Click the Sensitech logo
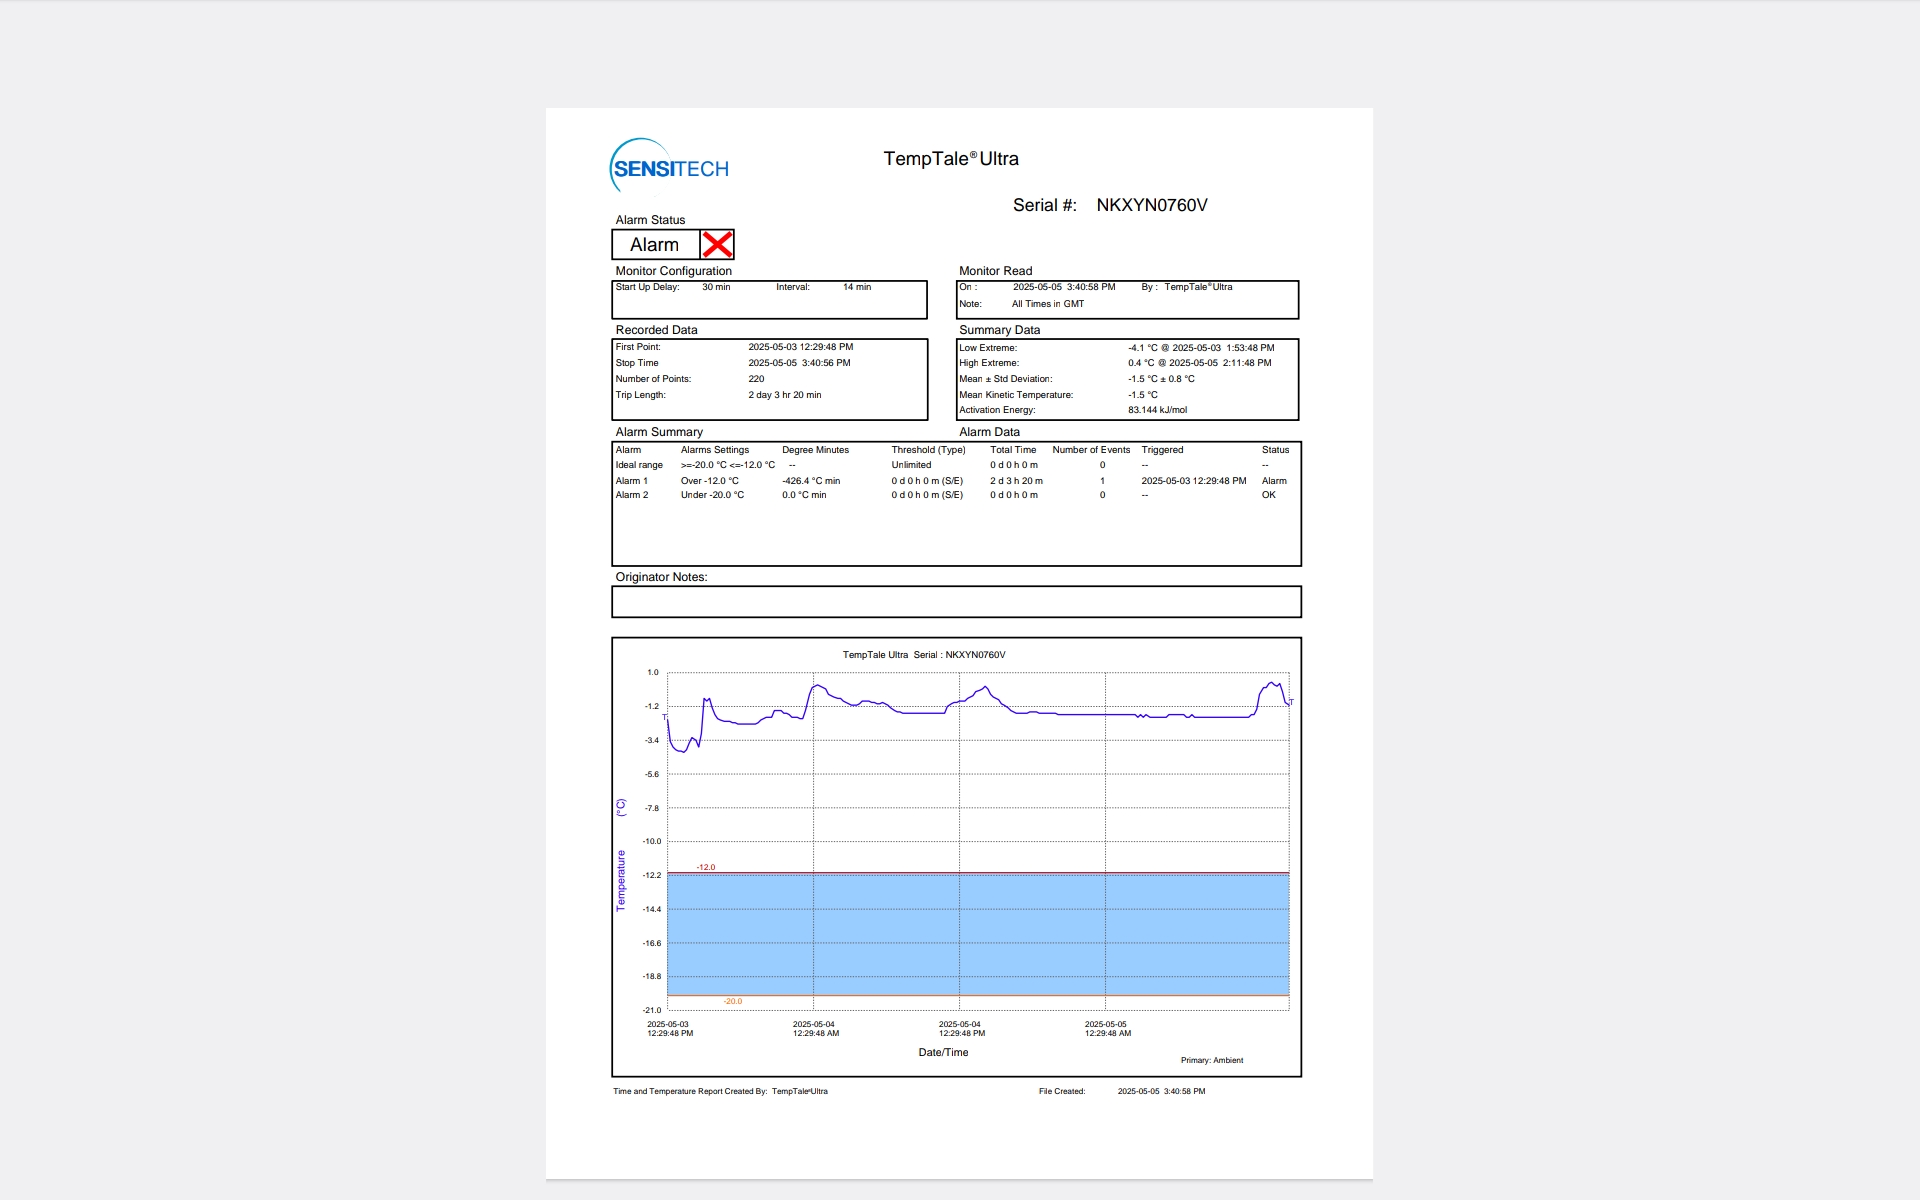1920x1200 pixels. pyautogui.click(x=669, y=166)
